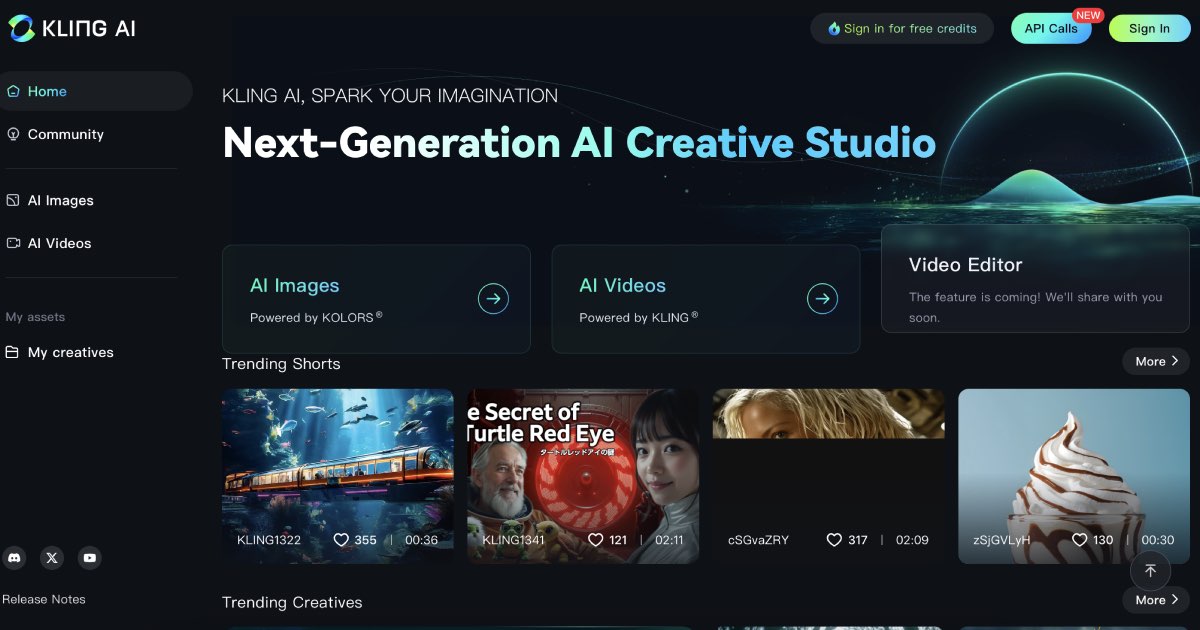This screenshot has width=1200, height=630.
Task: Click the My creatives folder icon
Action: click(x=13, y=352)
